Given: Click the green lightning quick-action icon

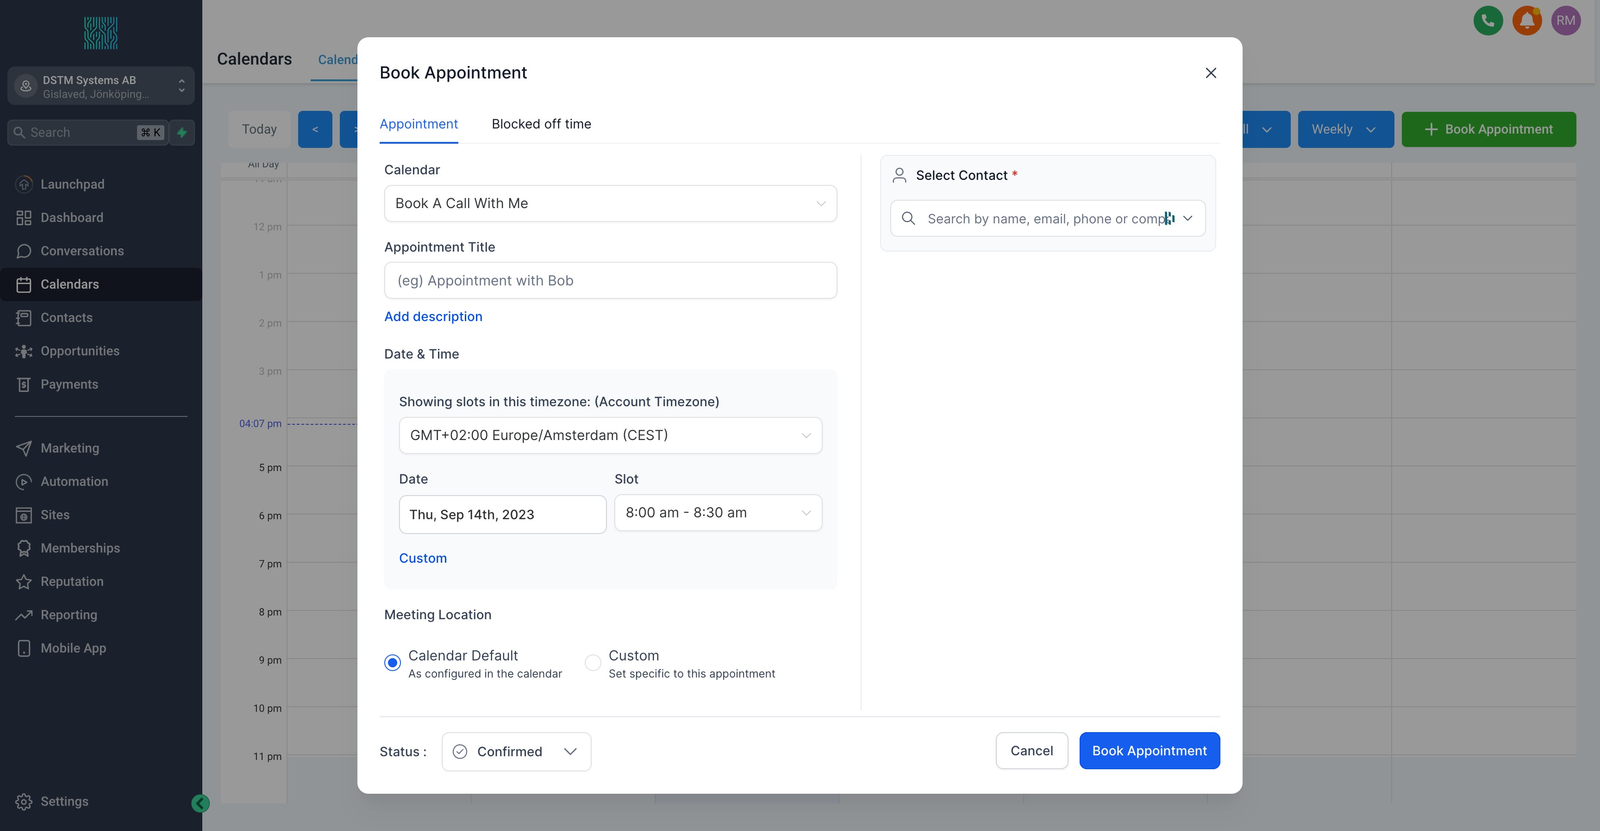Looking at the screenshot, I should [182, 133].
